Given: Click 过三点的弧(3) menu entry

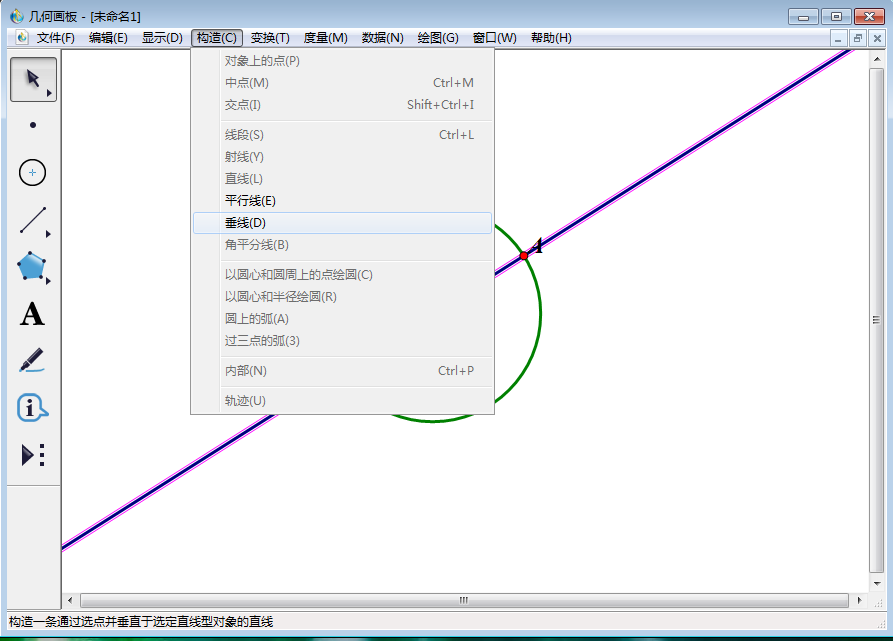Looking at the screenshot, I should (342, 342).
